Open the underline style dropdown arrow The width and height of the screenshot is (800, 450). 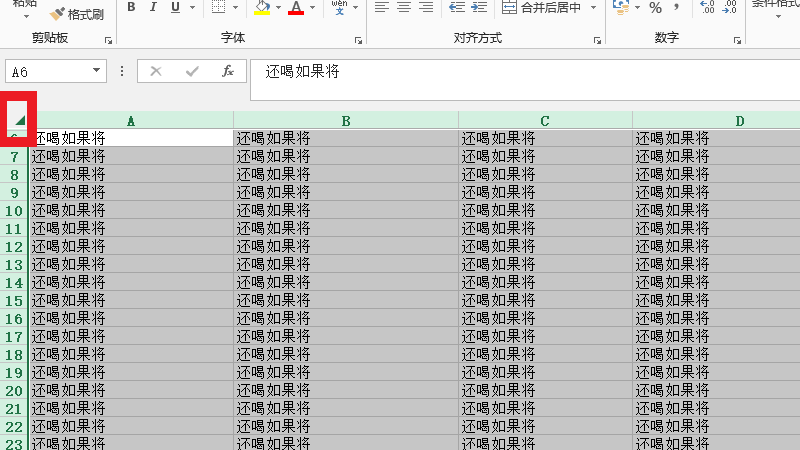point(191,8)
